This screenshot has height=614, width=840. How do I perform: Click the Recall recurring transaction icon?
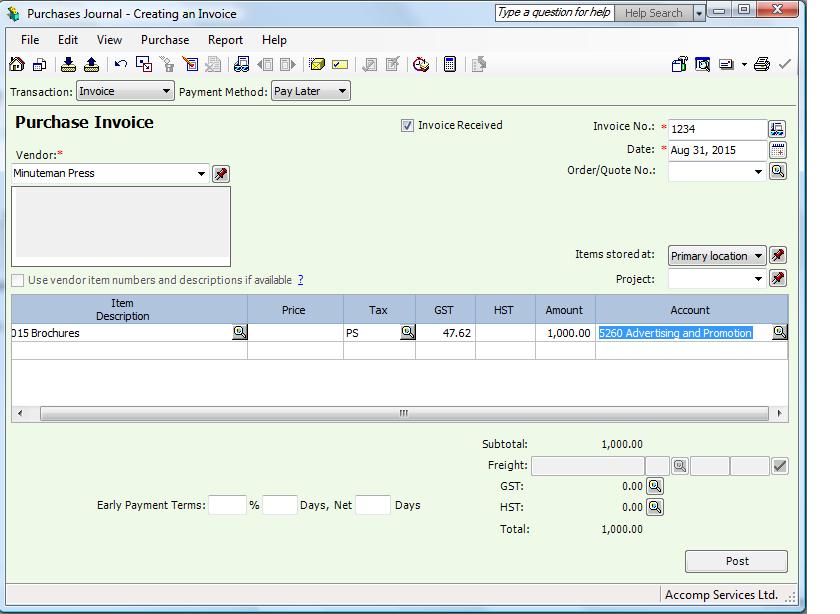[92, 65]
